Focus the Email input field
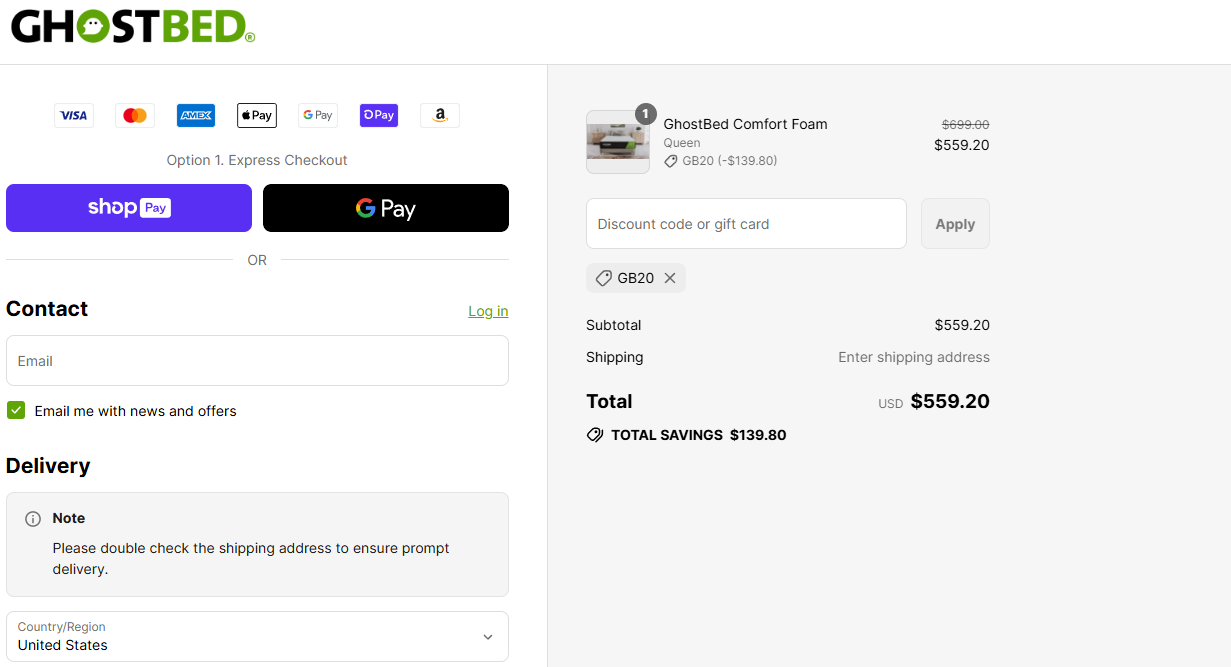Screen dimensions: 1231x667 (257, 361)
